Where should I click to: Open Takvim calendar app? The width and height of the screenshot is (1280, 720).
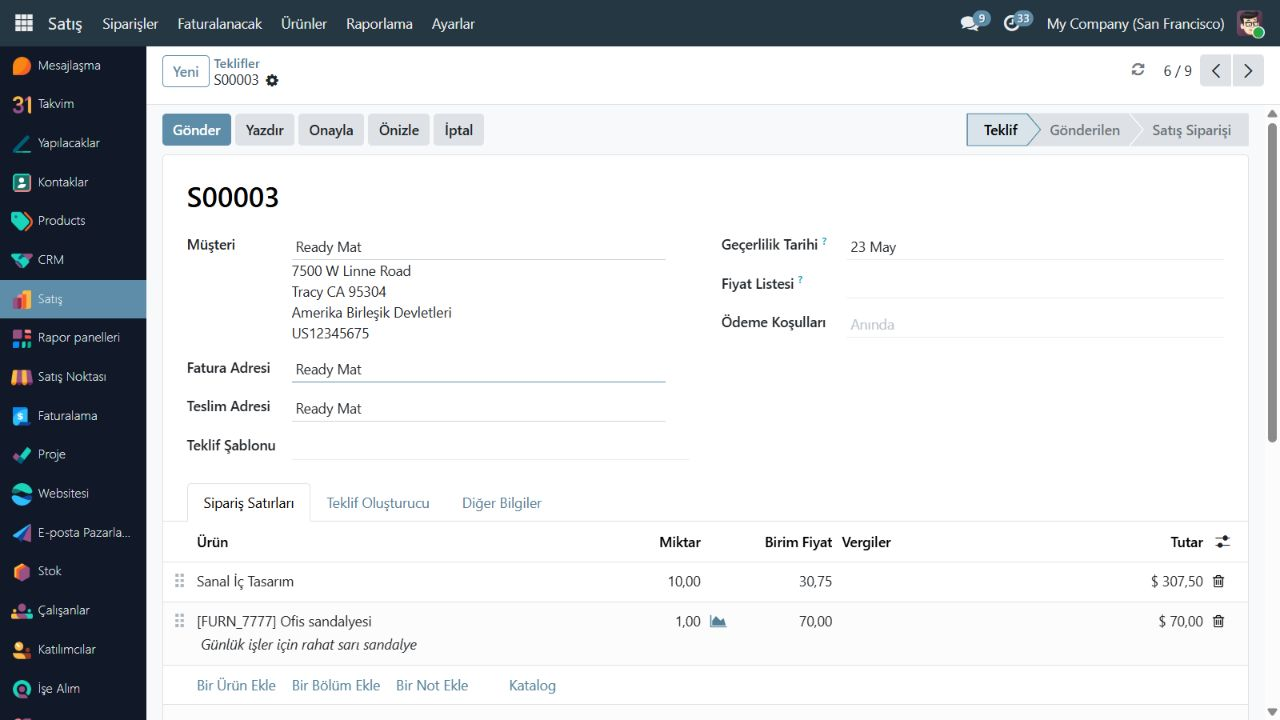[x=73, y=104]
